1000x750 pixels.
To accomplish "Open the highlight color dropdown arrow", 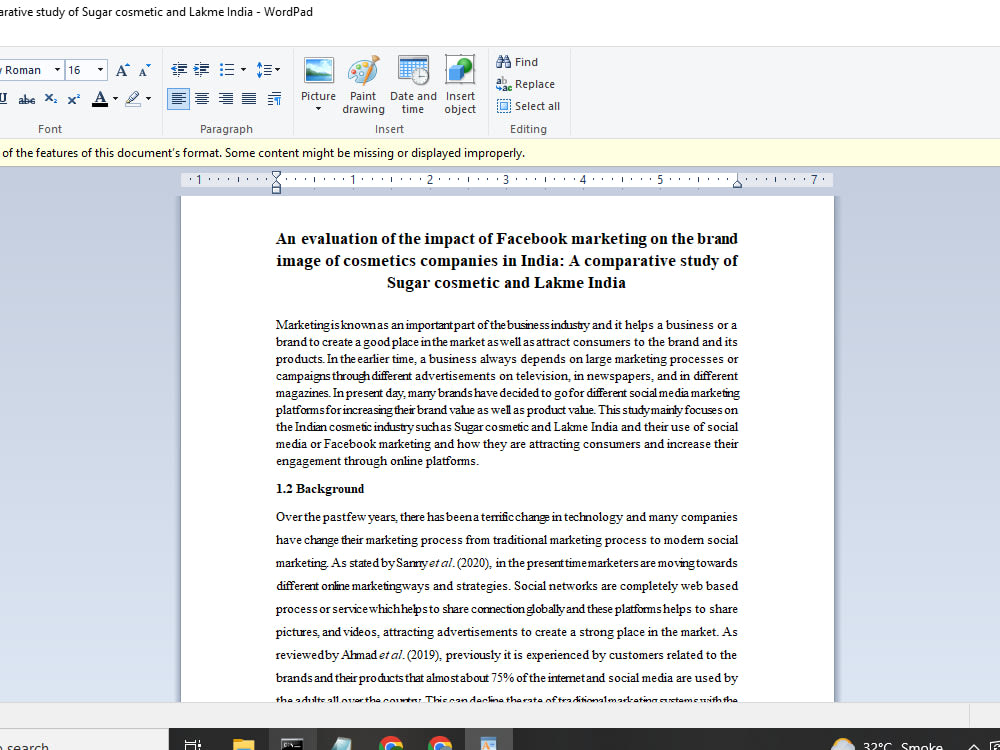I will pyautogui.click(x=149, y=99).
